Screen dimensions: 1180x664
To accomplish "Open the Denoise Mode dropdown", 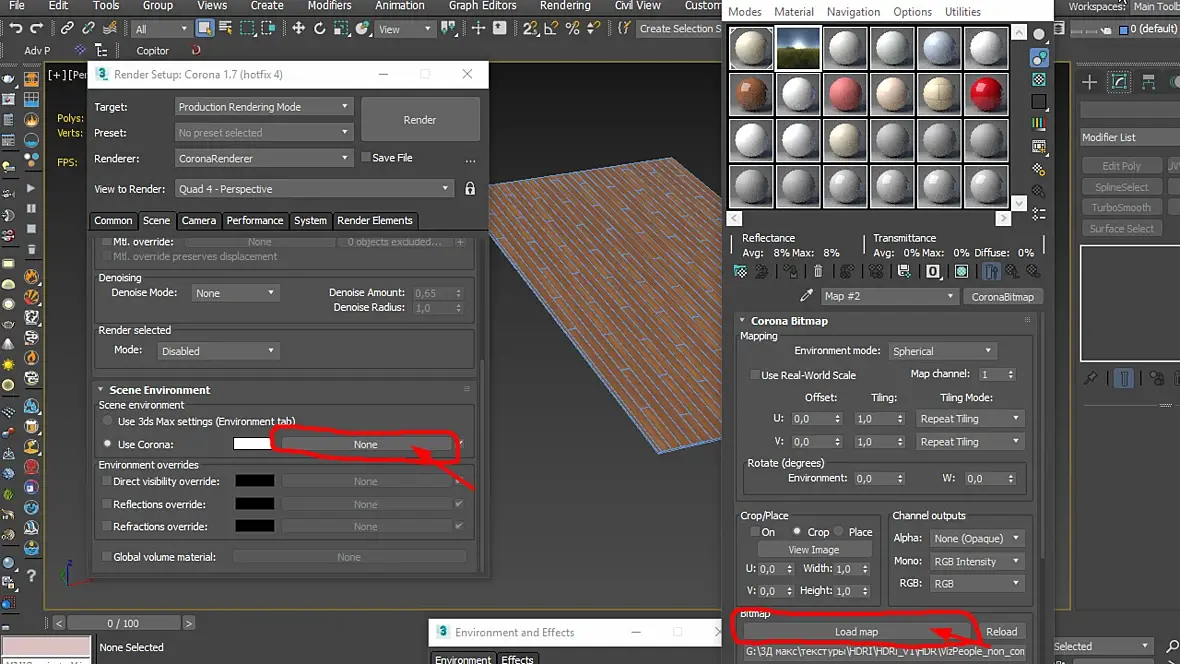I will (235, 293).
